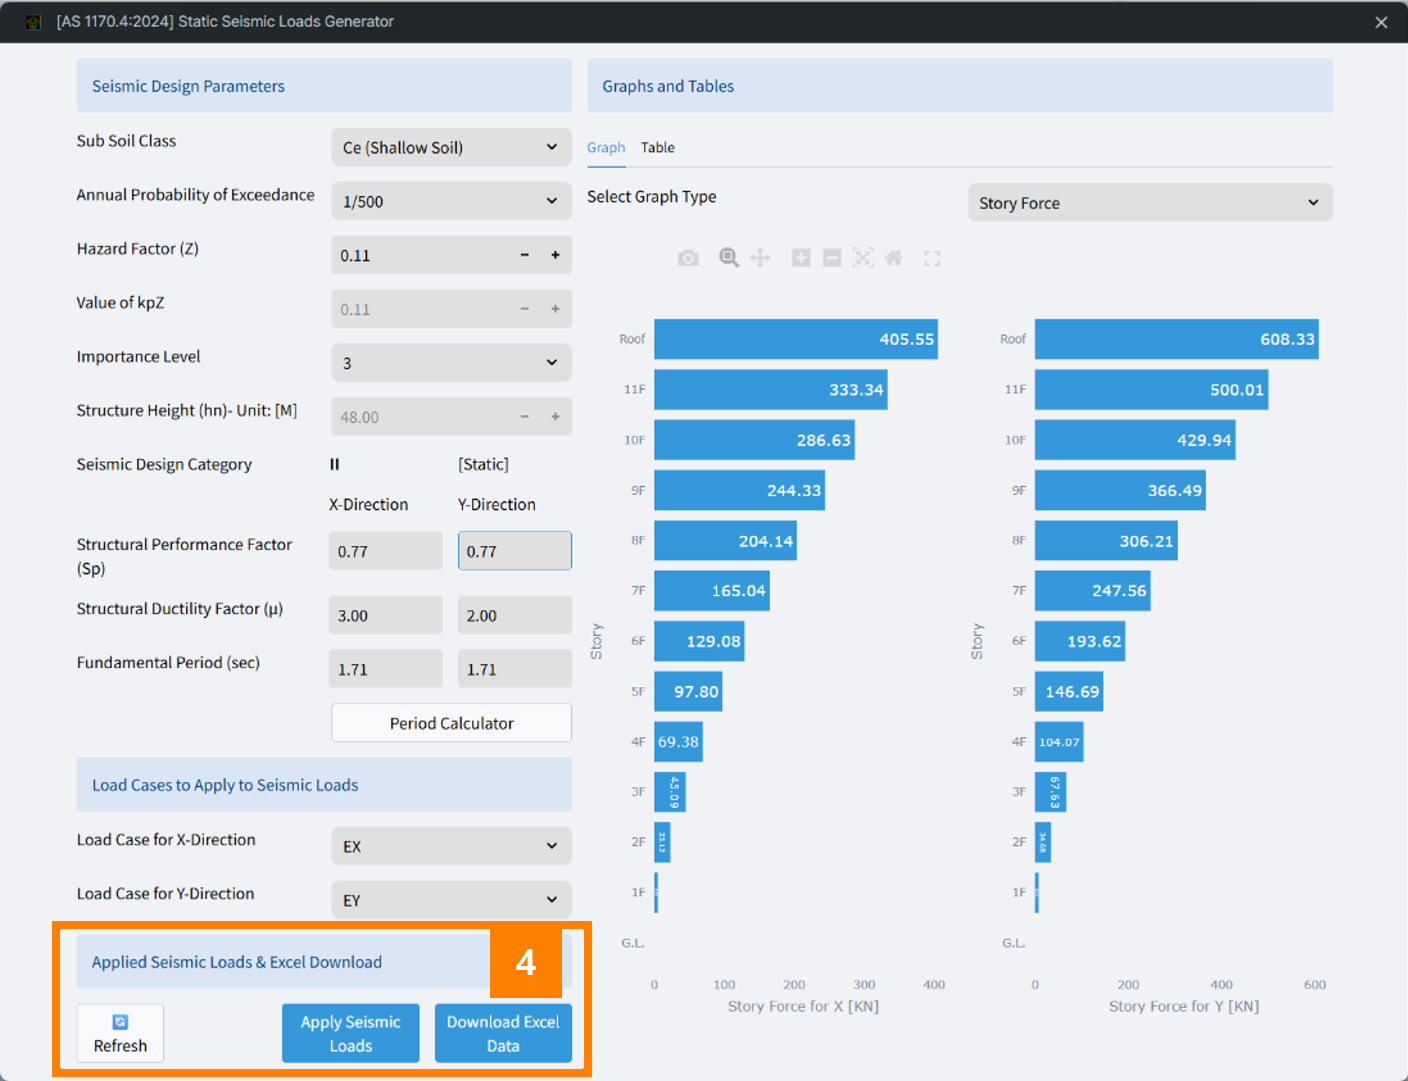This screenshot has width=1408, height=1081.
Task: Change the Importance Level dropdown
Action: tap(451, 363)
